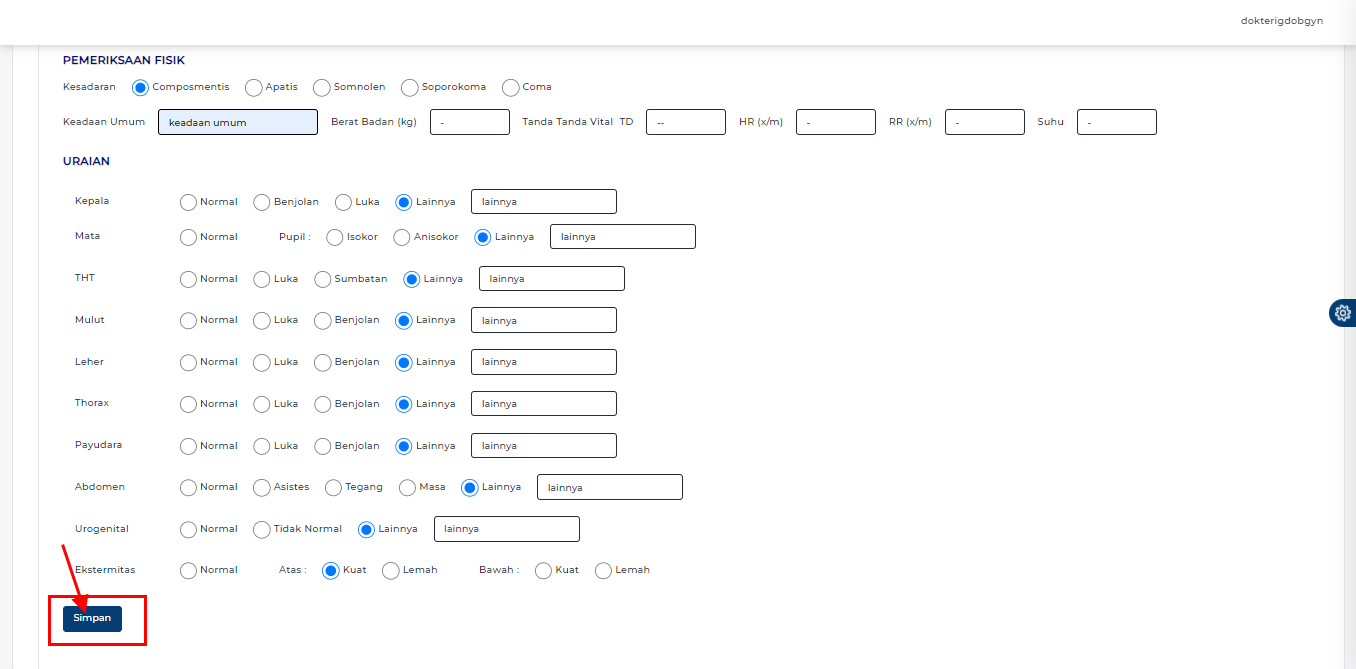The height and width of the screenshot is (669, 1356).
Task: Select Benjolan for Thorax
Action: [322, 403]
